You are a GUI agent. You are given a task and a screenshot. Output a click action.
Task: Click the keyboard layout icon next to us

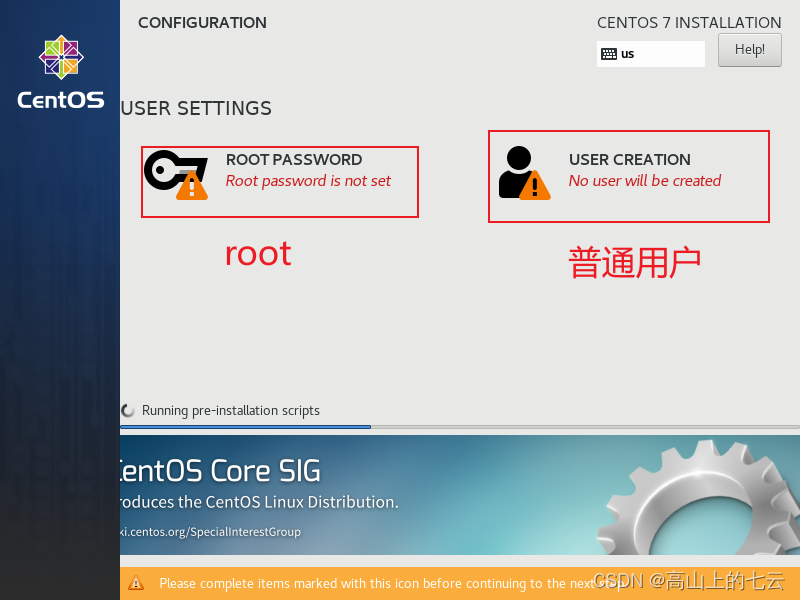coord(609,54)
